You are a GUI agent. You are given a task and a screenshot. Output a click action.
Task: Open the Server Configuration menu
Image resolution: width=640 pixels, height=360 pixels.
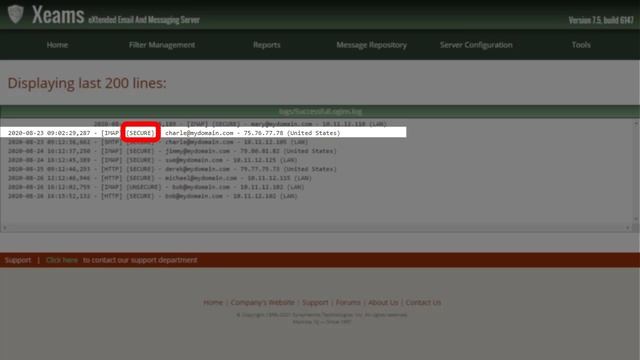tap(476, 45)
